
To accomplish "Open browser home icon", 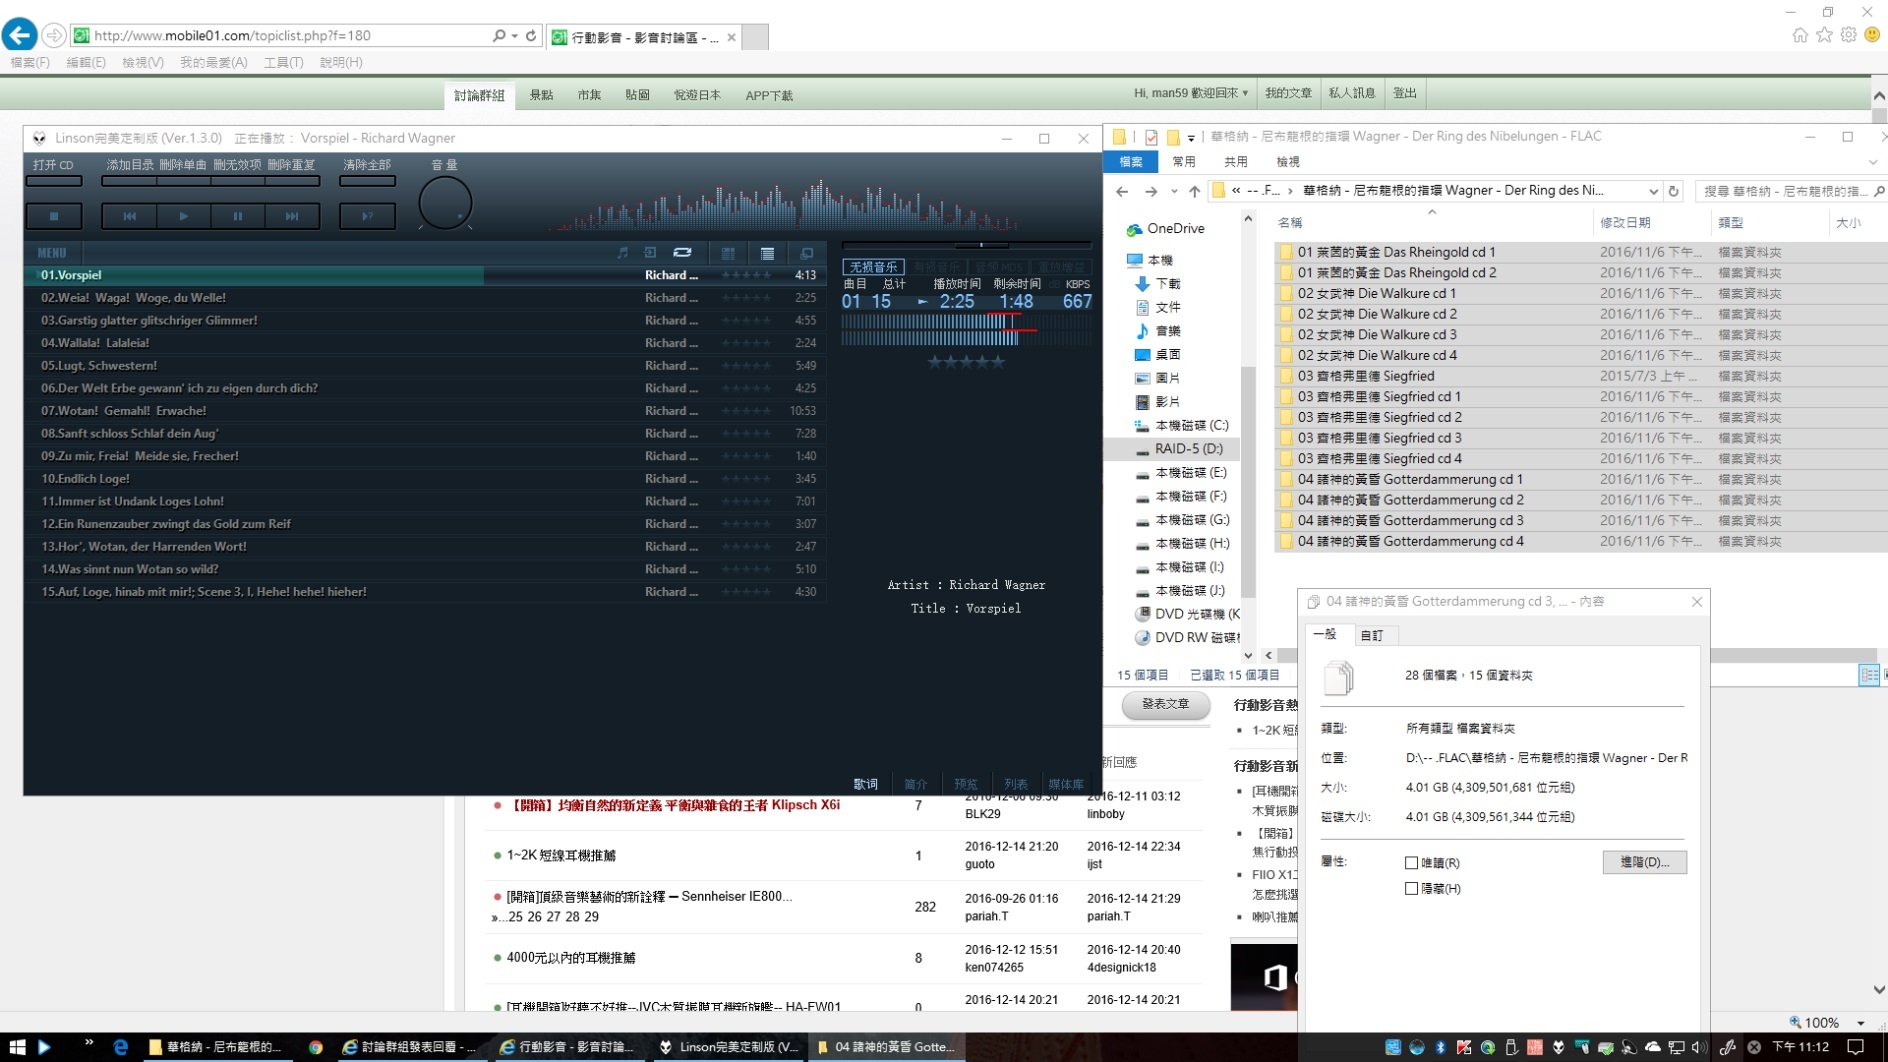I will click(x=1800, y=35).
